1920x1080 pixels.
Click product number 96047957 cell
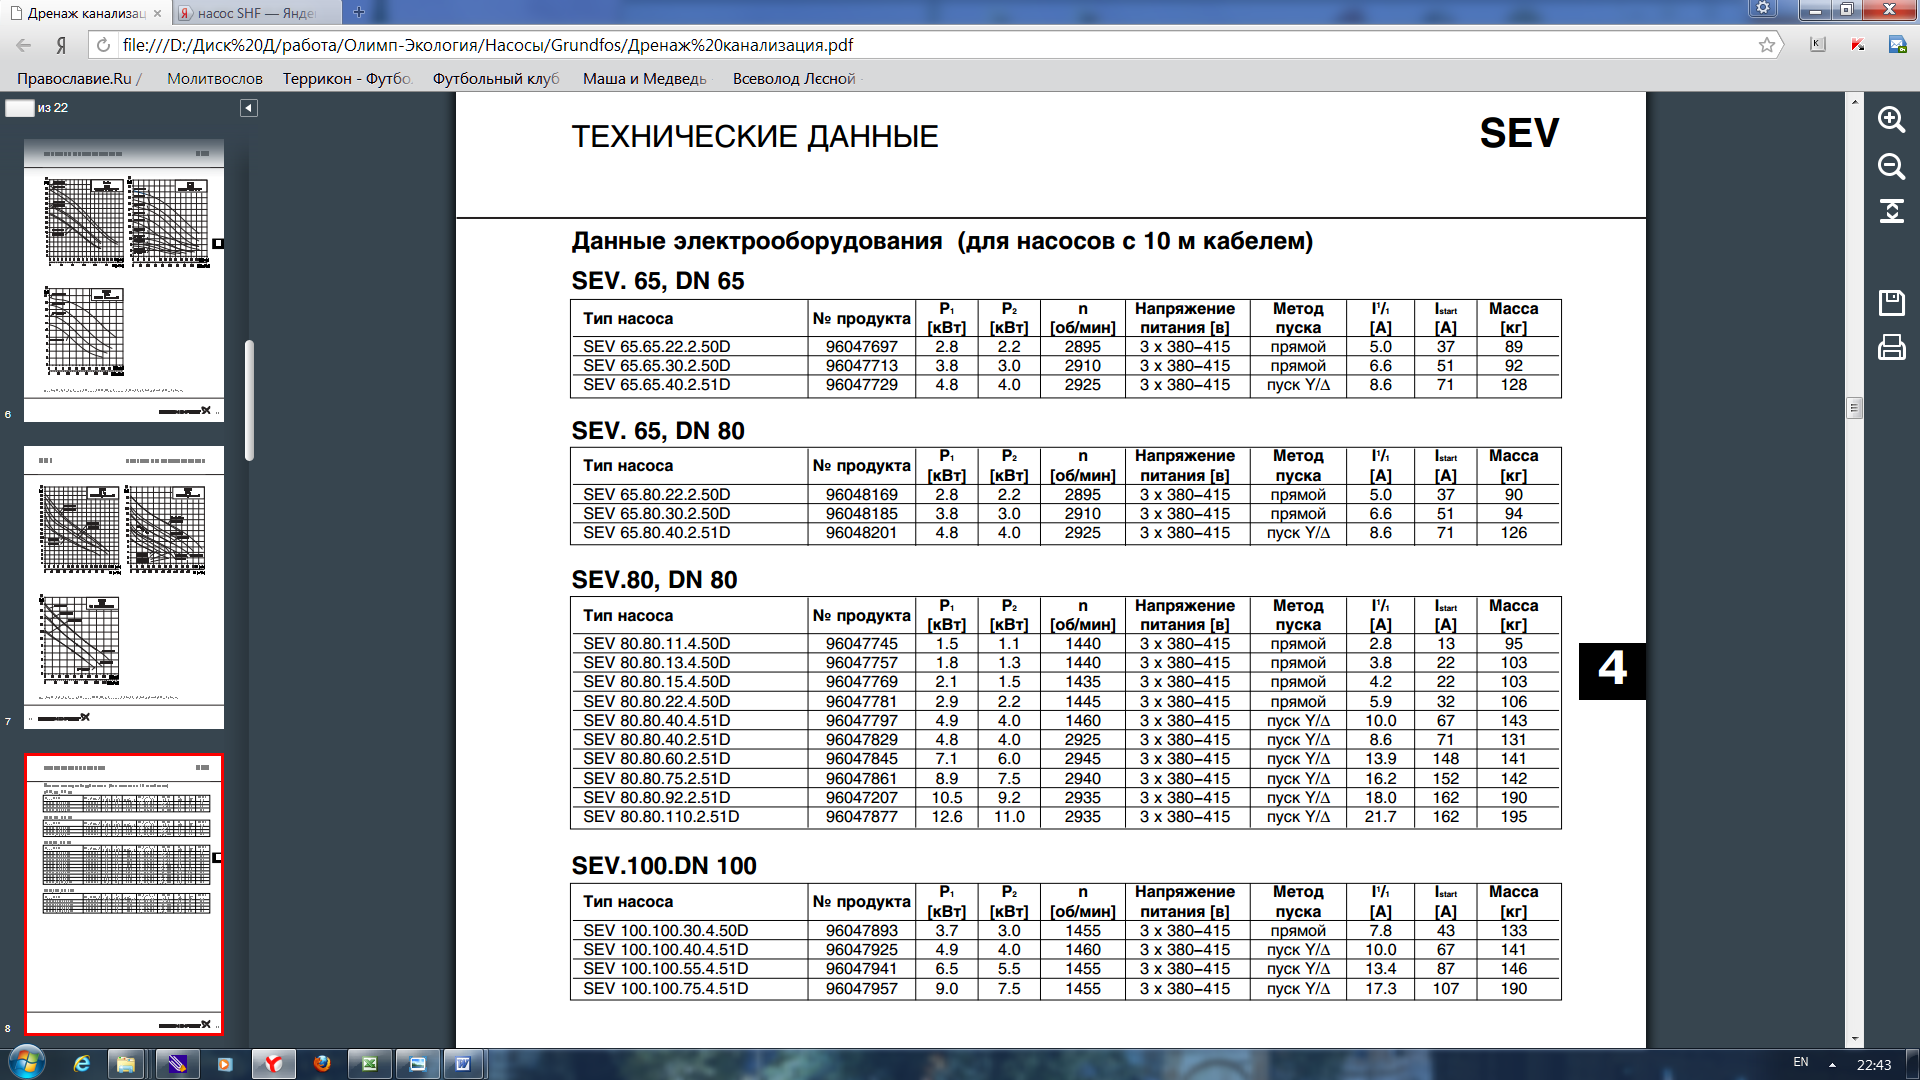(861, 989)
